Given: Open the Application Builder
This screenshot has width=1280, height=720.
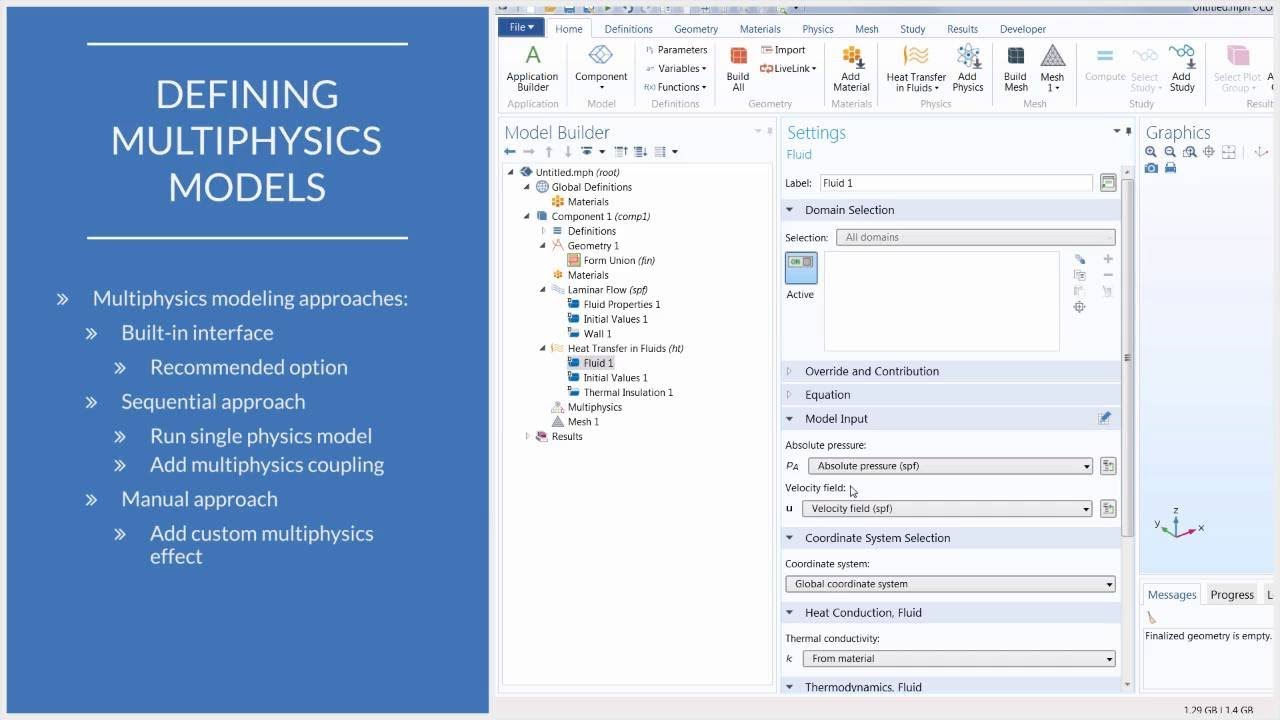Looking at the screenshot, I should (x=532, y=68).
